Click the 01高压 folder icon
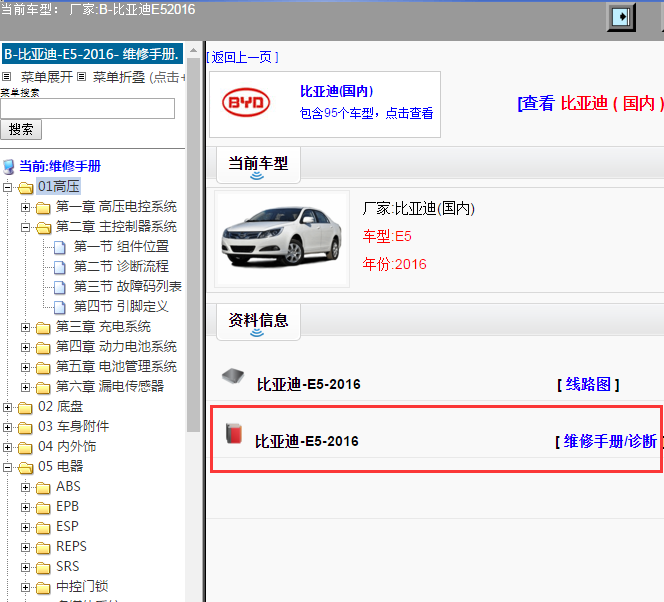 pos(25,187)
